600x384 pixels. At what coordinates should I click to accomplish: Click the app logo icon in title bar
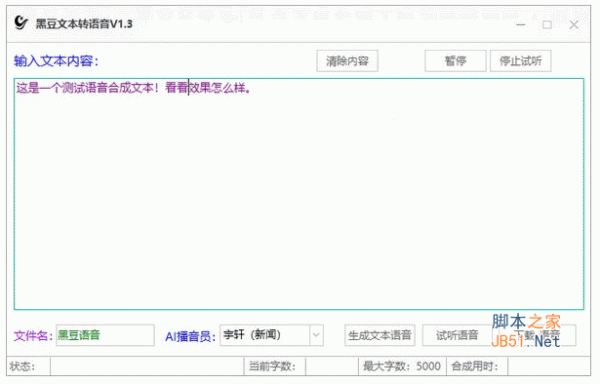point(21,23)
